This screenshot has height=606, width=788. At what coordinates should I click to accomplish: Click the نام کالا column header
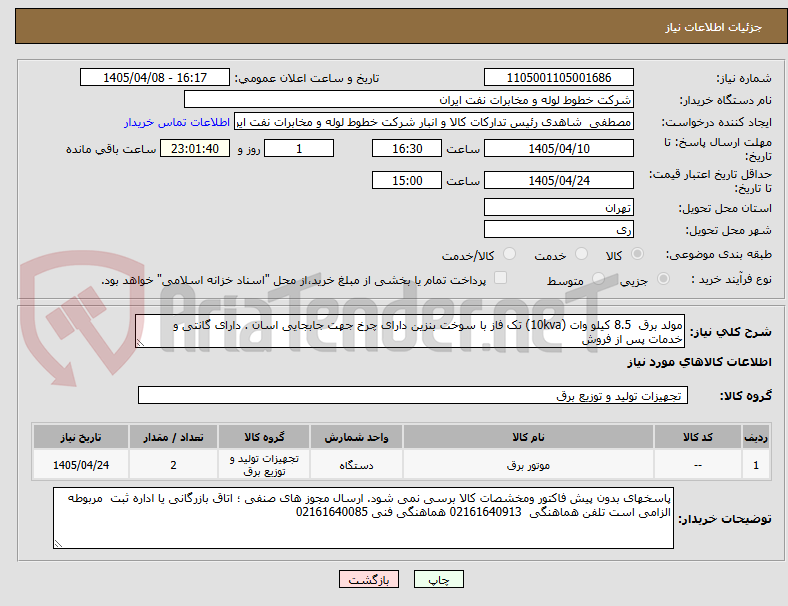point(528,437)
